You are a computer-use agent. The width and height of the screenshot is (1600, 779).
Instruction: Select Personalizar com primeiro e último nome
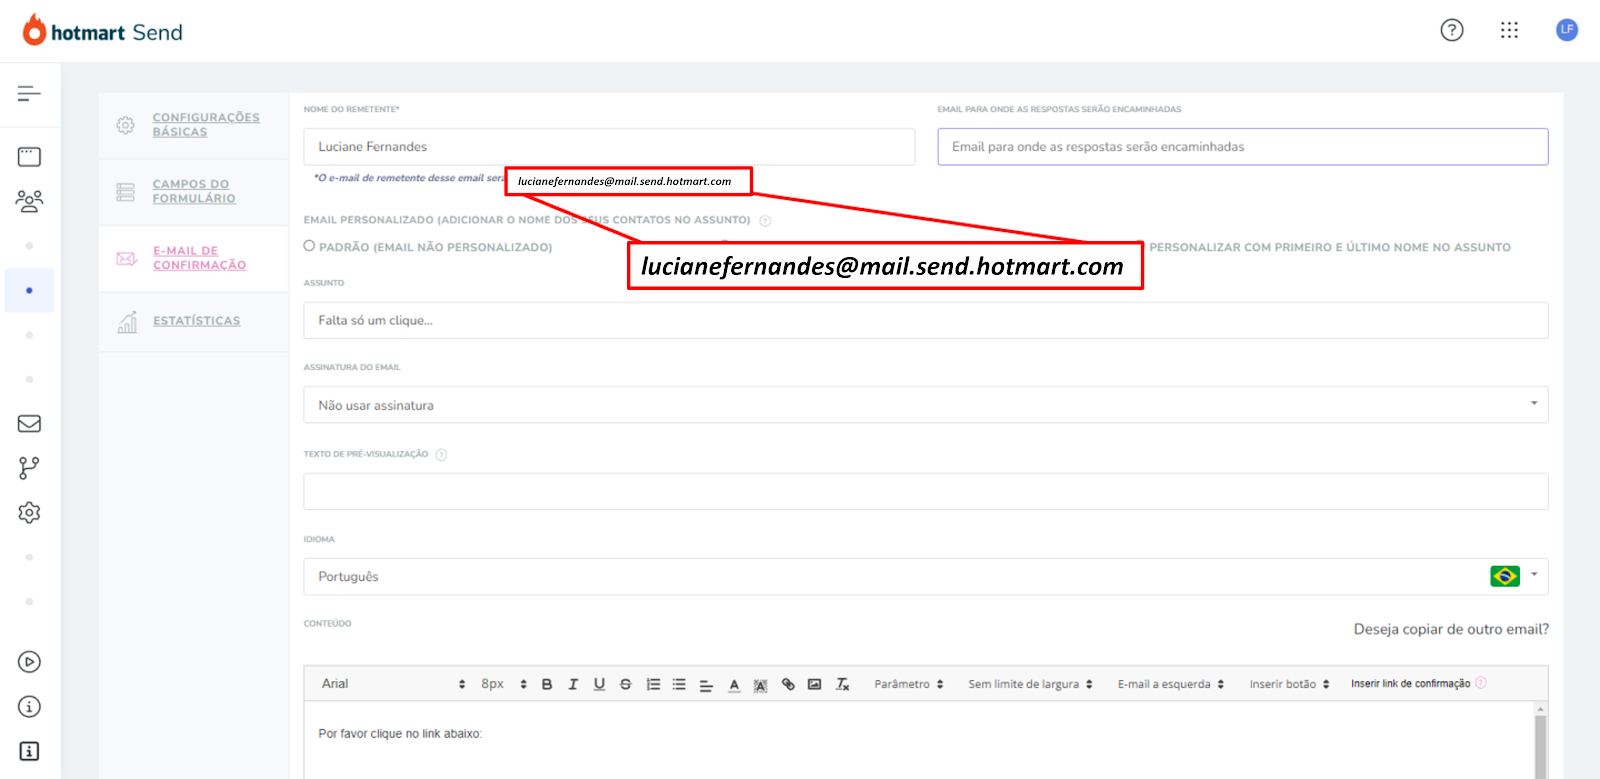pos(1329,247)
